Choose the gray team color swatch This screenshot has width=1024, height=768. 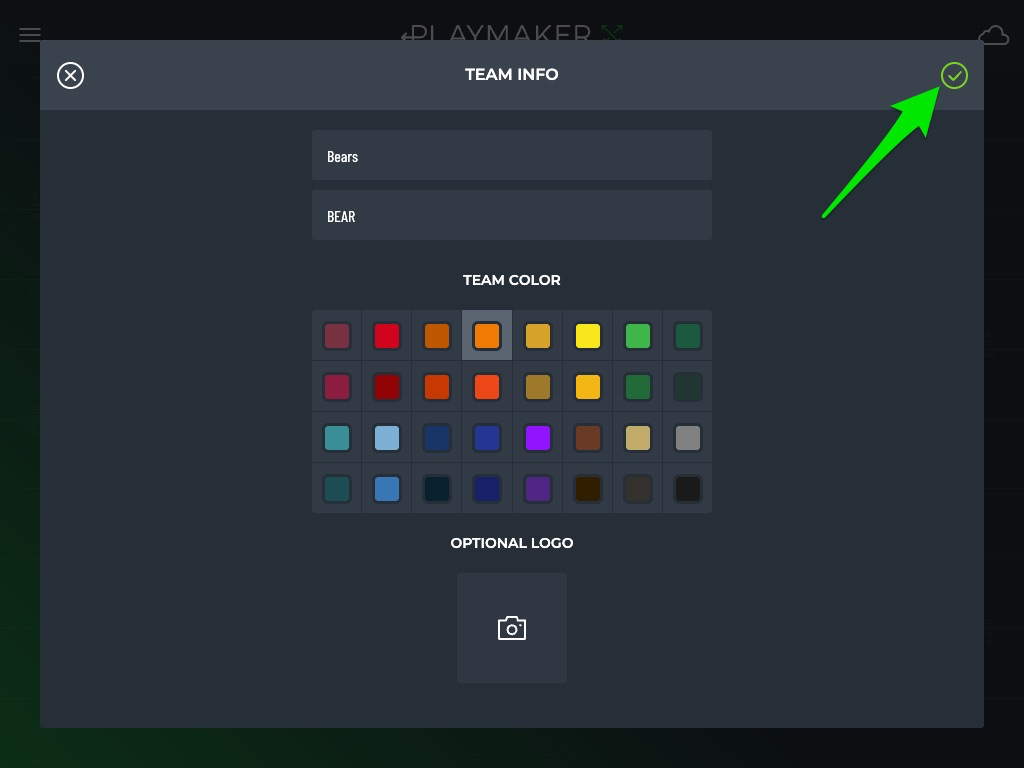point(688,438)
